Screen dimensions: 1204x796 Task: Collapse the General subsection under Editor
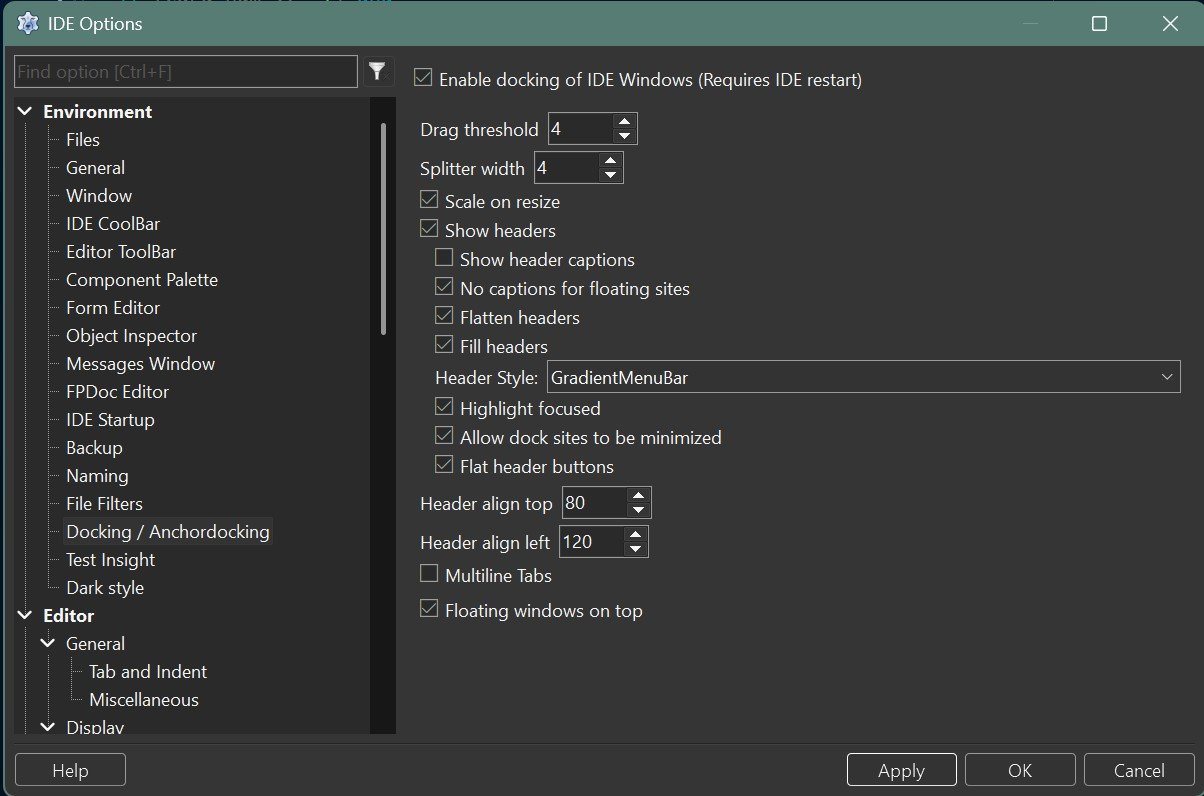pyautogui.click(x=48, y=643)
